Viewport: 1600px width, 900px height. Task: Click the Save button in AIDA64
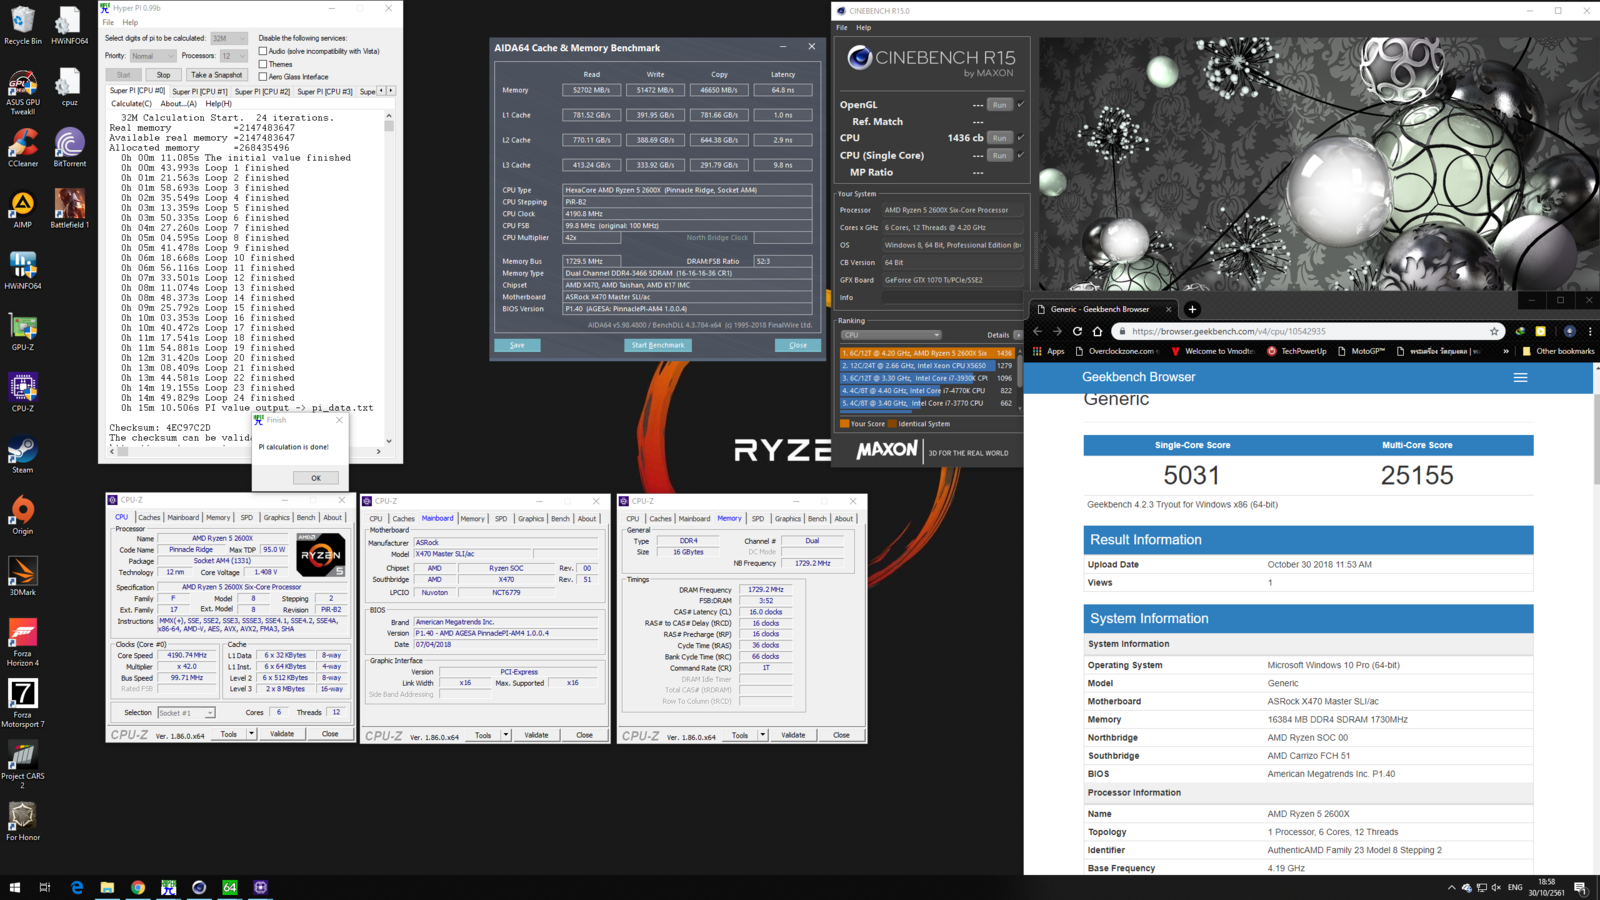517,345
